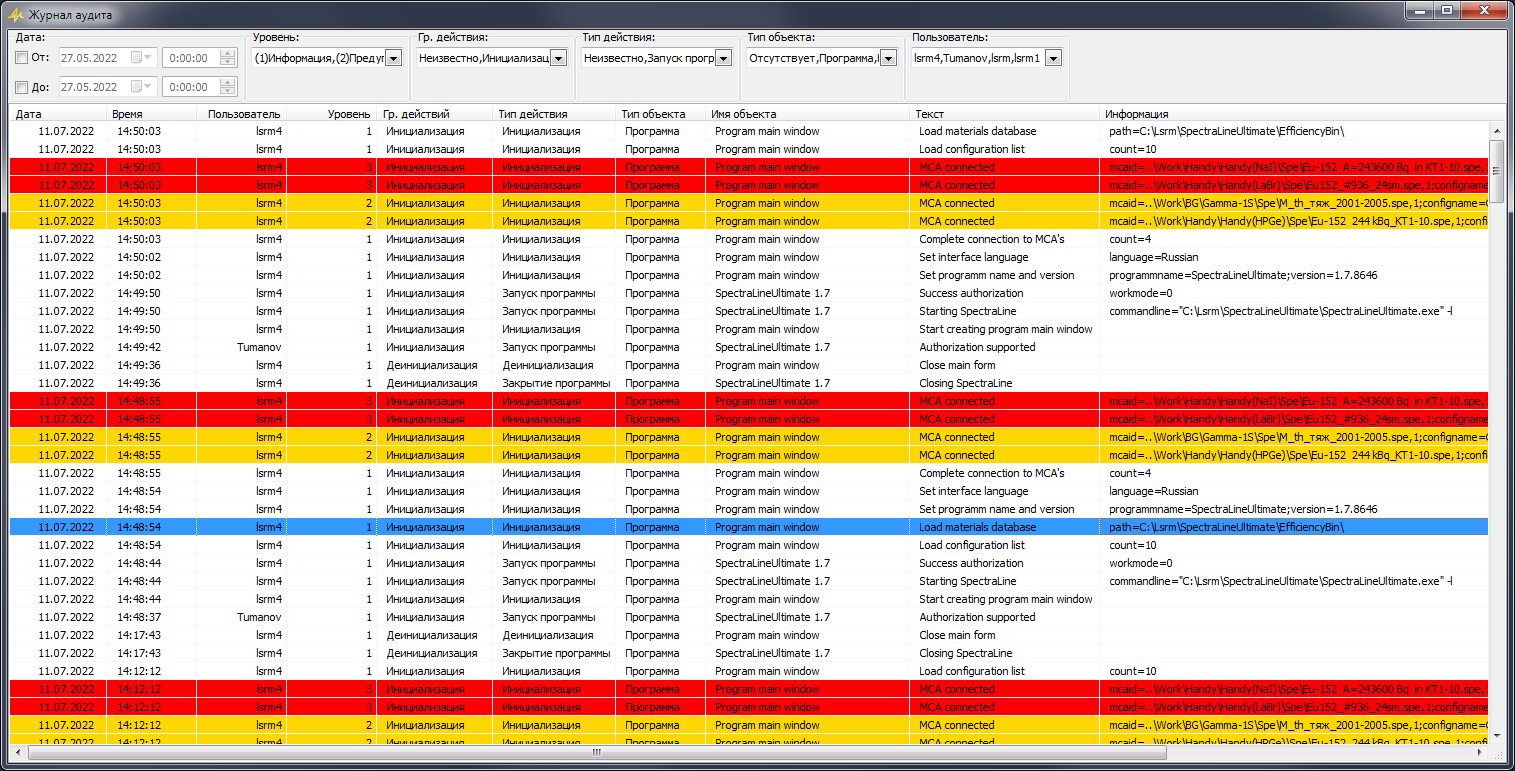1515x771 pixels.
Task: Click the vertical scrollbar up arrow
Action: click(x=1496, y=131)
